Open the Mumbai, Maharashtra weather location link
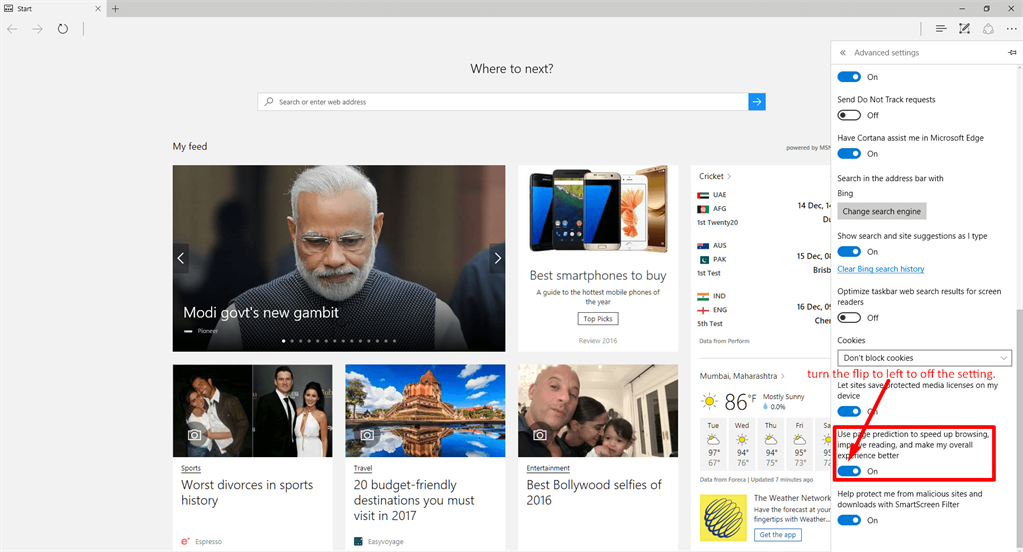This screenshot has width=1023, height=552. tap(742, 376)
